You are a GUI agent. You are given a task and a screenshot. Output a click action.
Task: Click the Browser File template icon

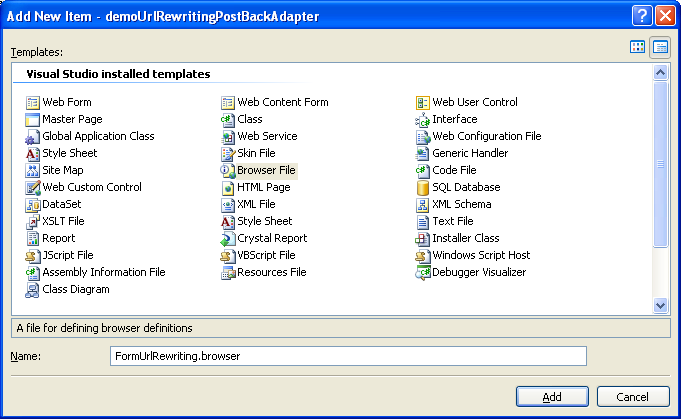(x=228, y=170)
